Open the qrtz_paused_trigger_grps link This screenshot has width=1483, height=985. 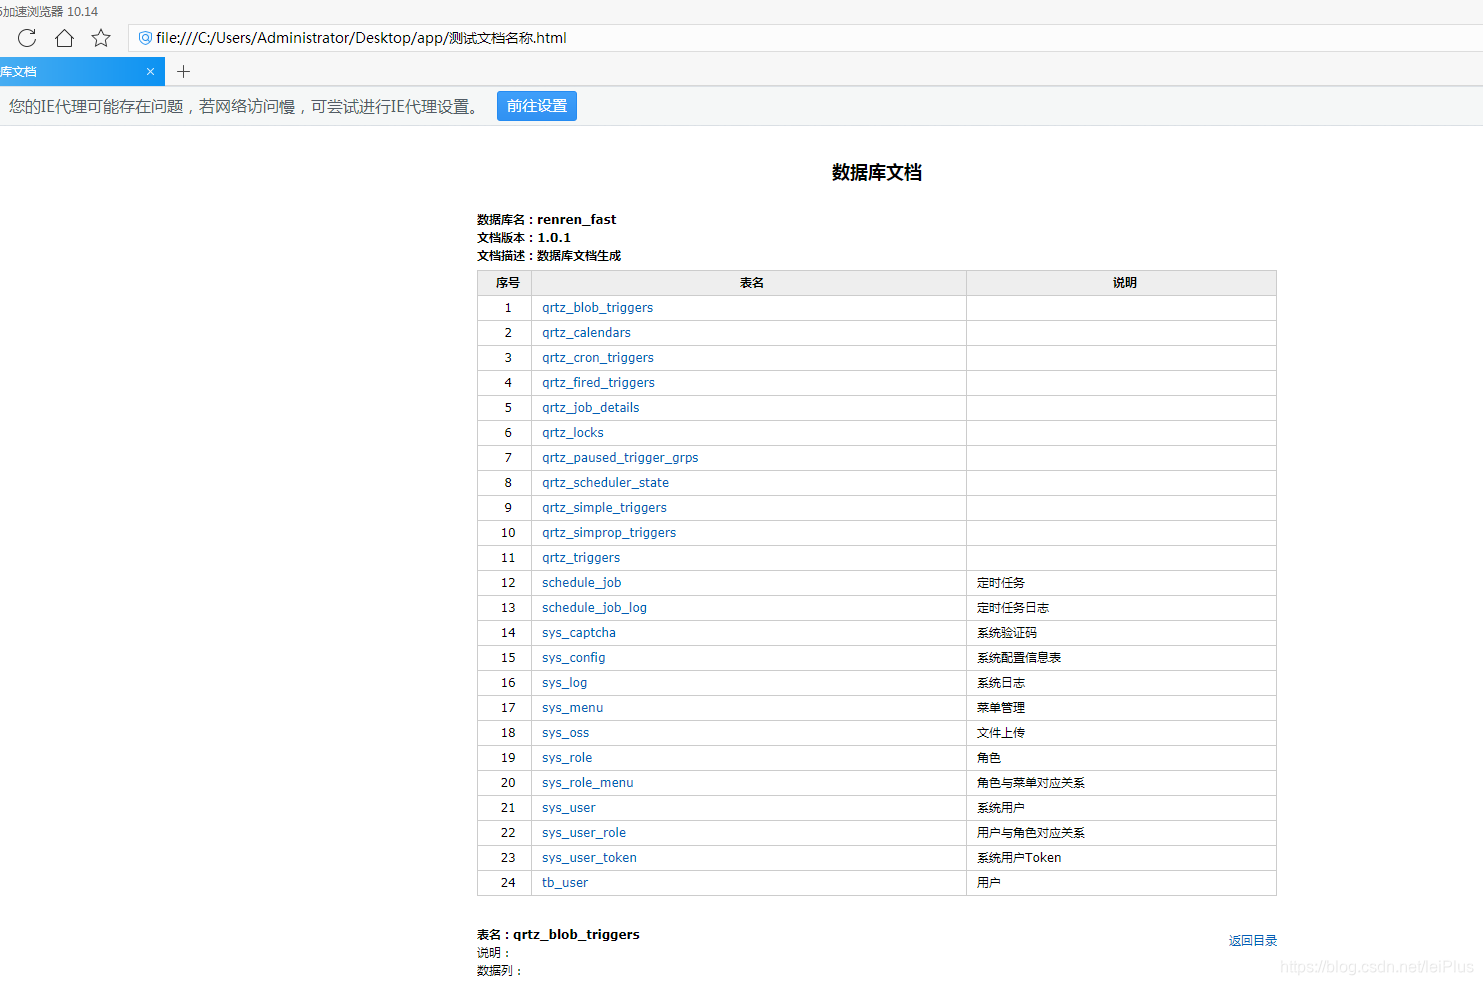[620, 458]
